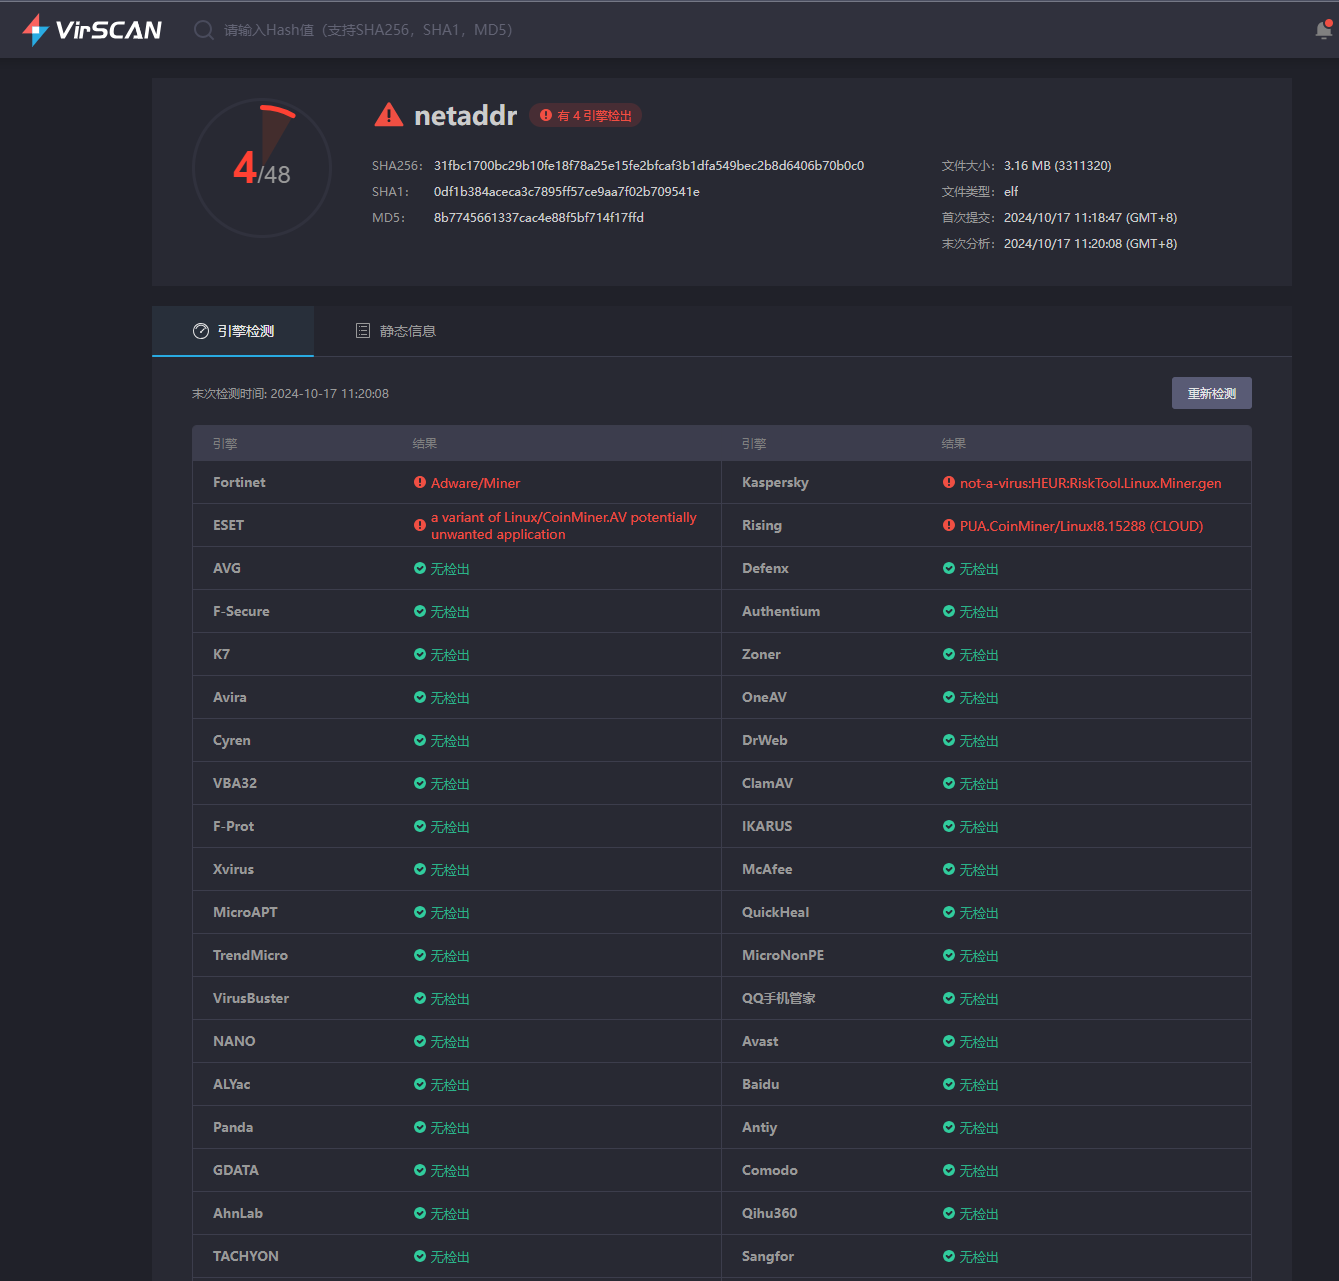Click the green check icon in TrendMicro row

click(420, 955)
